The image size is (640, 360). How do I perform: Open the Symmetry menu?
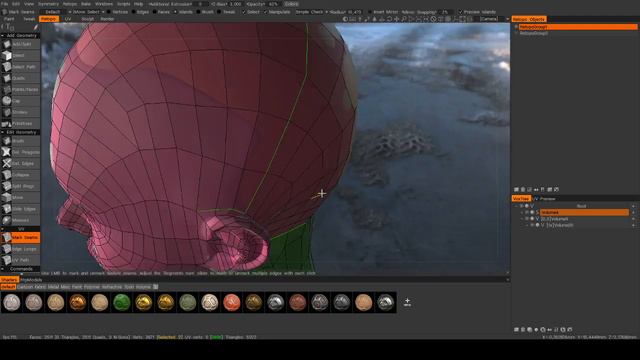[48, 4]
